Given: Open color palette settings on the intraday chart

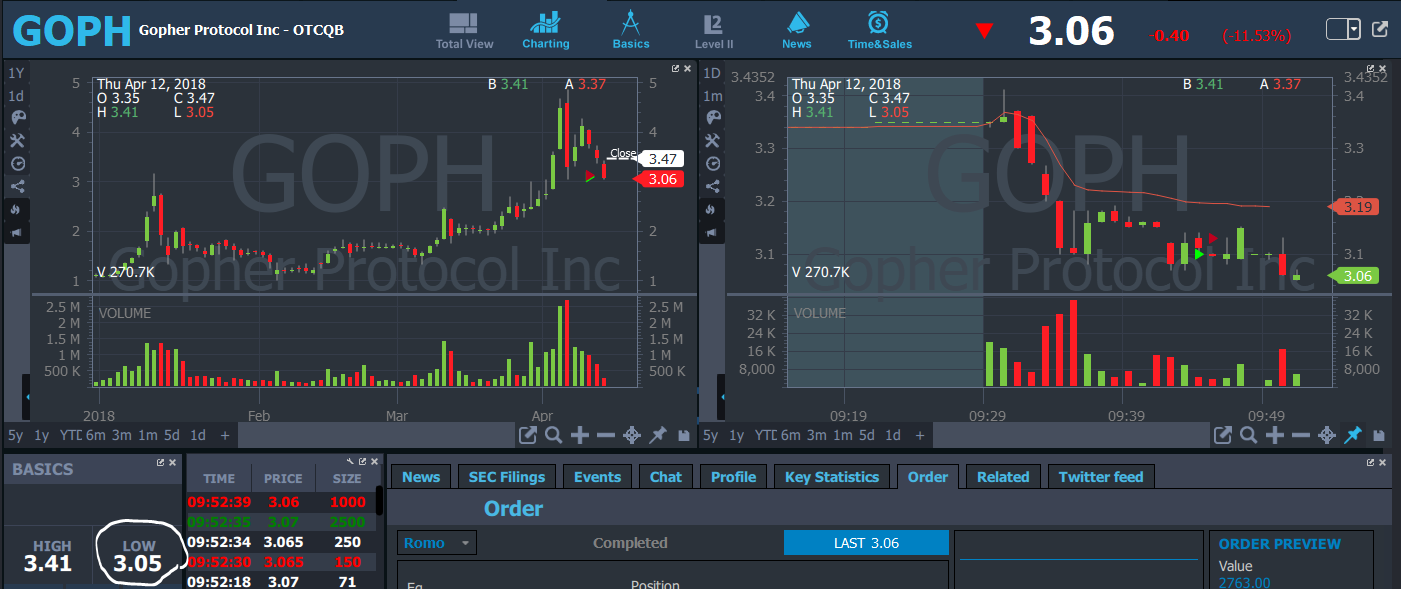Looking at the screenshot, I should pyautogui.click(x=712, y=118).
